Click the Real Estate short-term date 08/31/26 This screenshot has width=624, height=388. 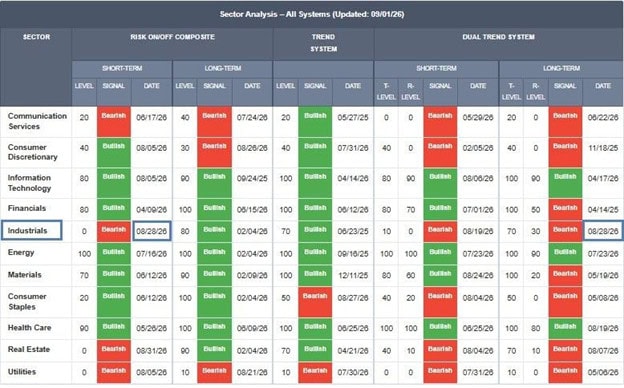152,351
